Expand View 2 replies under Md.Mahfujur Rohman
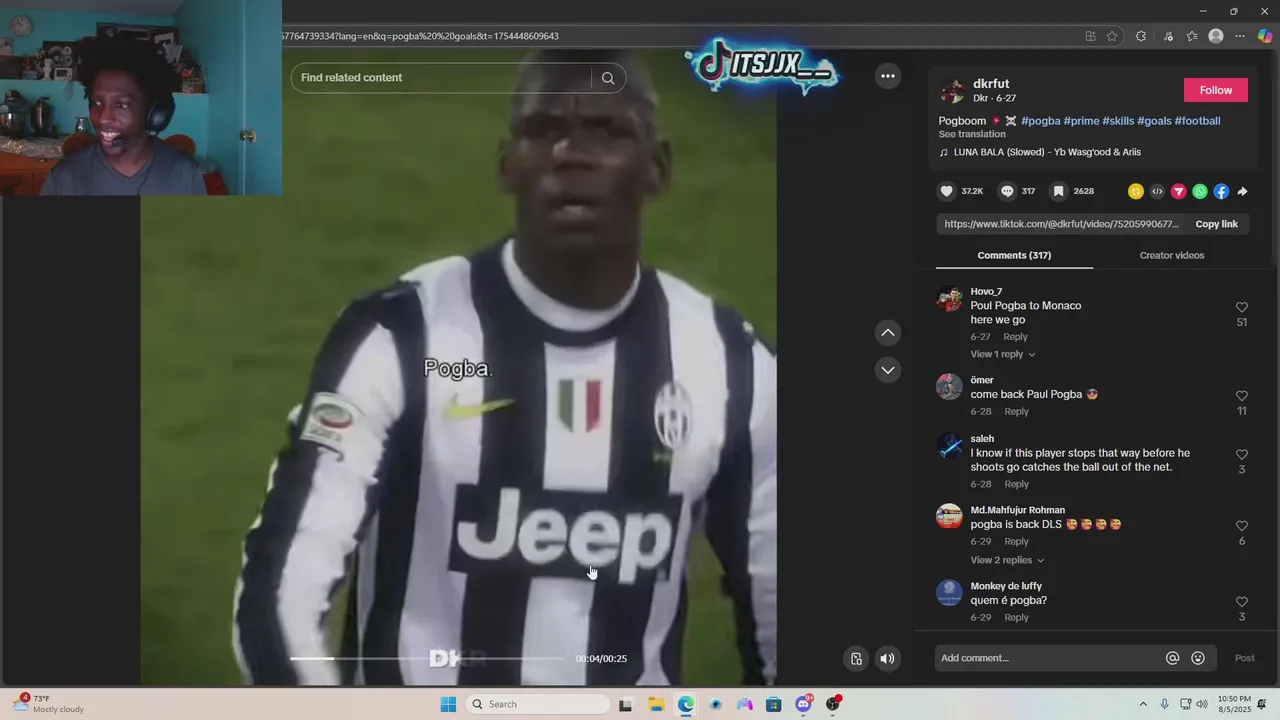The width and height of the screenshot is (1280, 720). (1007, 560)
